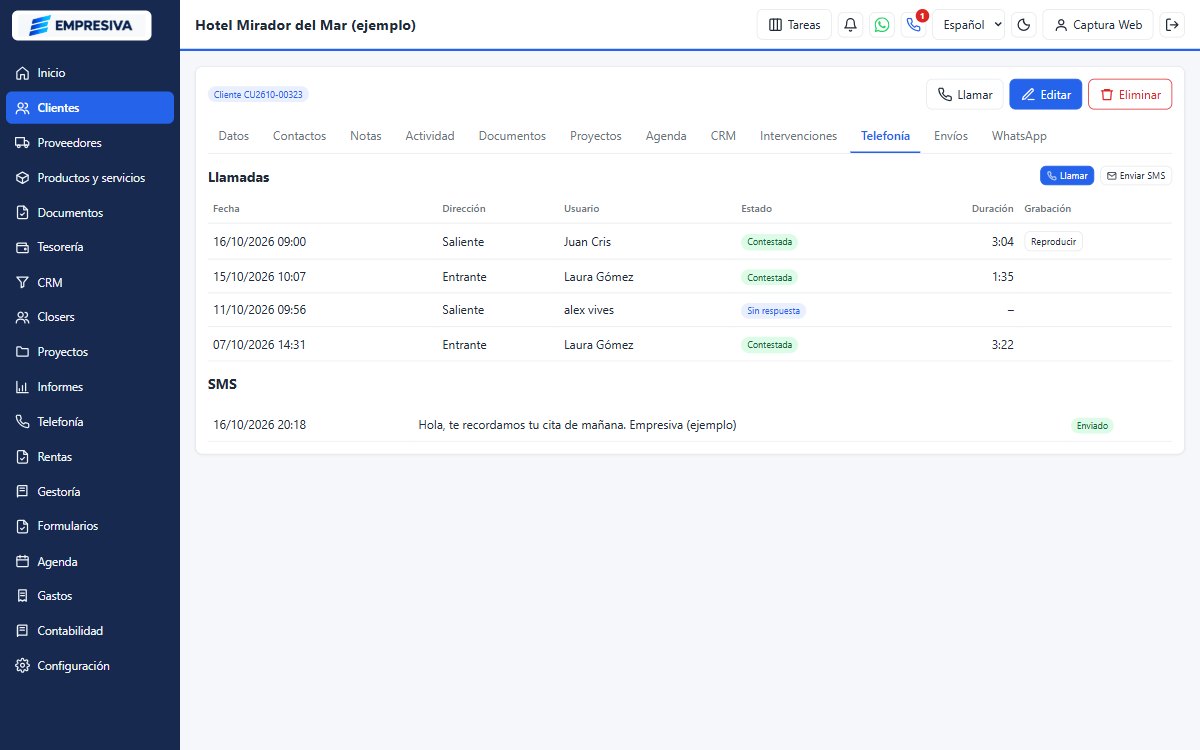1200x750 pixels.
Task: Open Productos y servicios in sidebar
Action: coord(90,178)
